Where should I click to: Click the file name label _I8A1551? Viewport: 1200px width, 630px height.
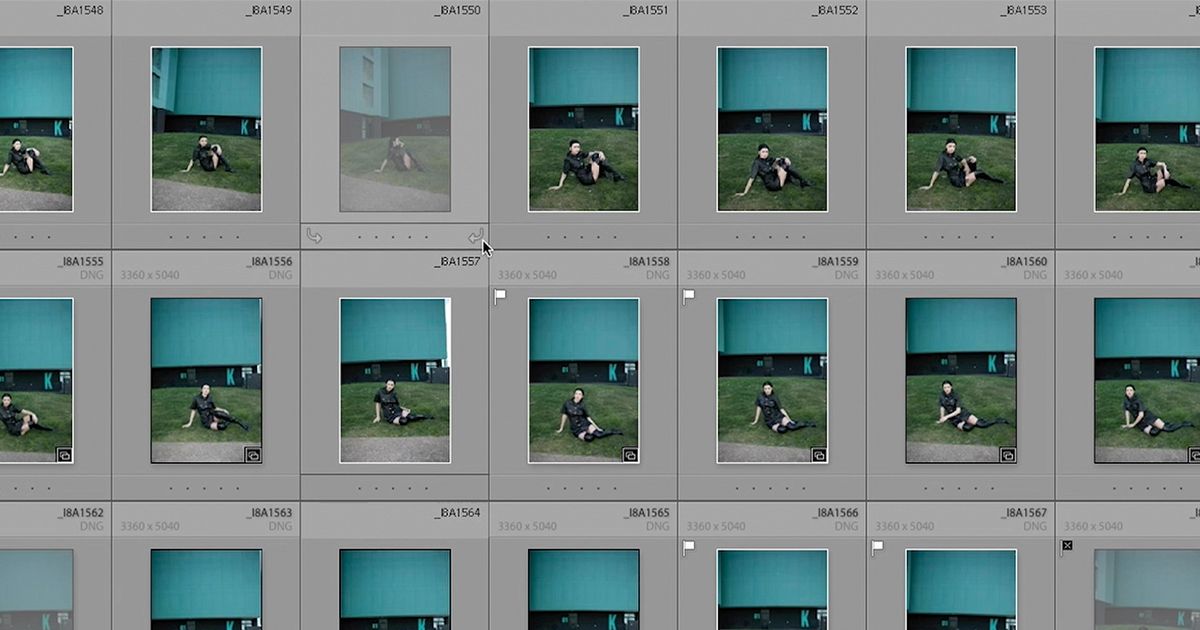(646, 10)
